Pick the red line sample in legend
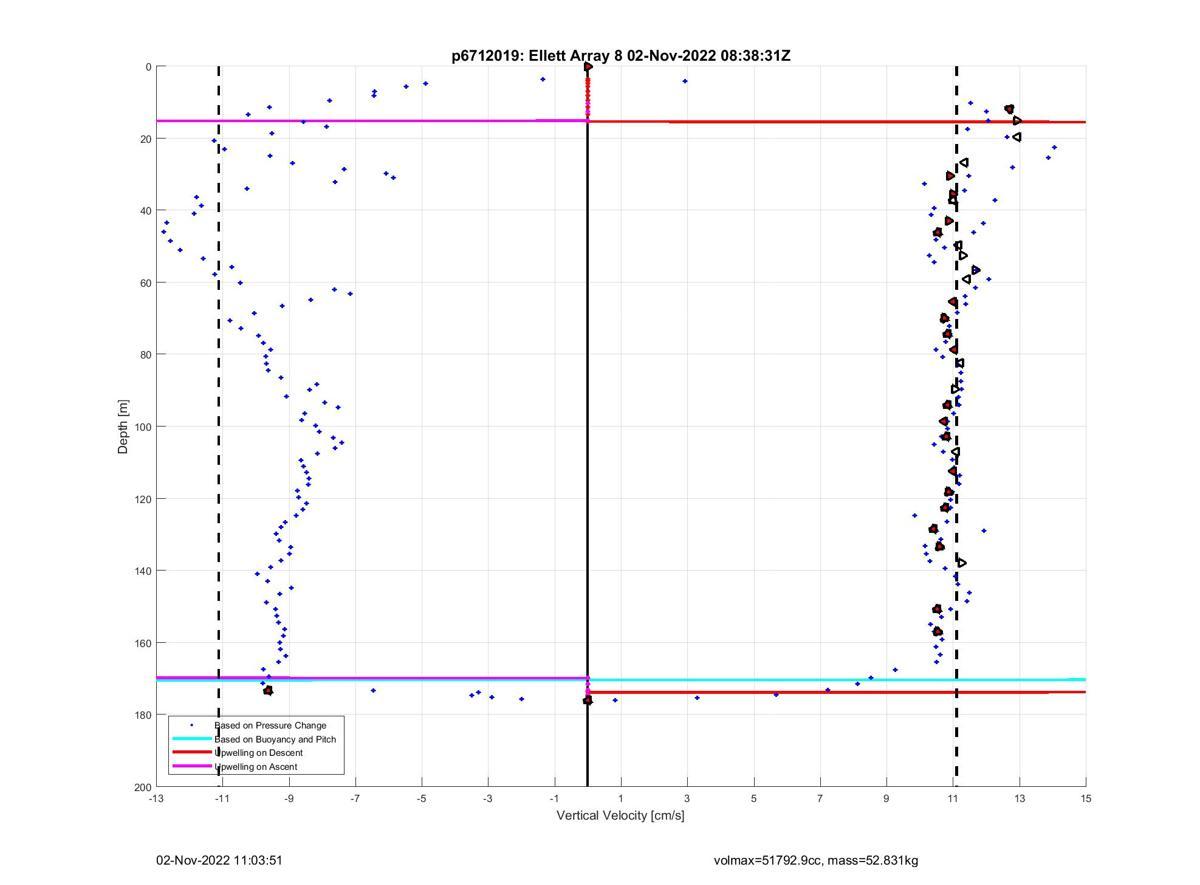 pyautogui.click(x=192, y=753)
